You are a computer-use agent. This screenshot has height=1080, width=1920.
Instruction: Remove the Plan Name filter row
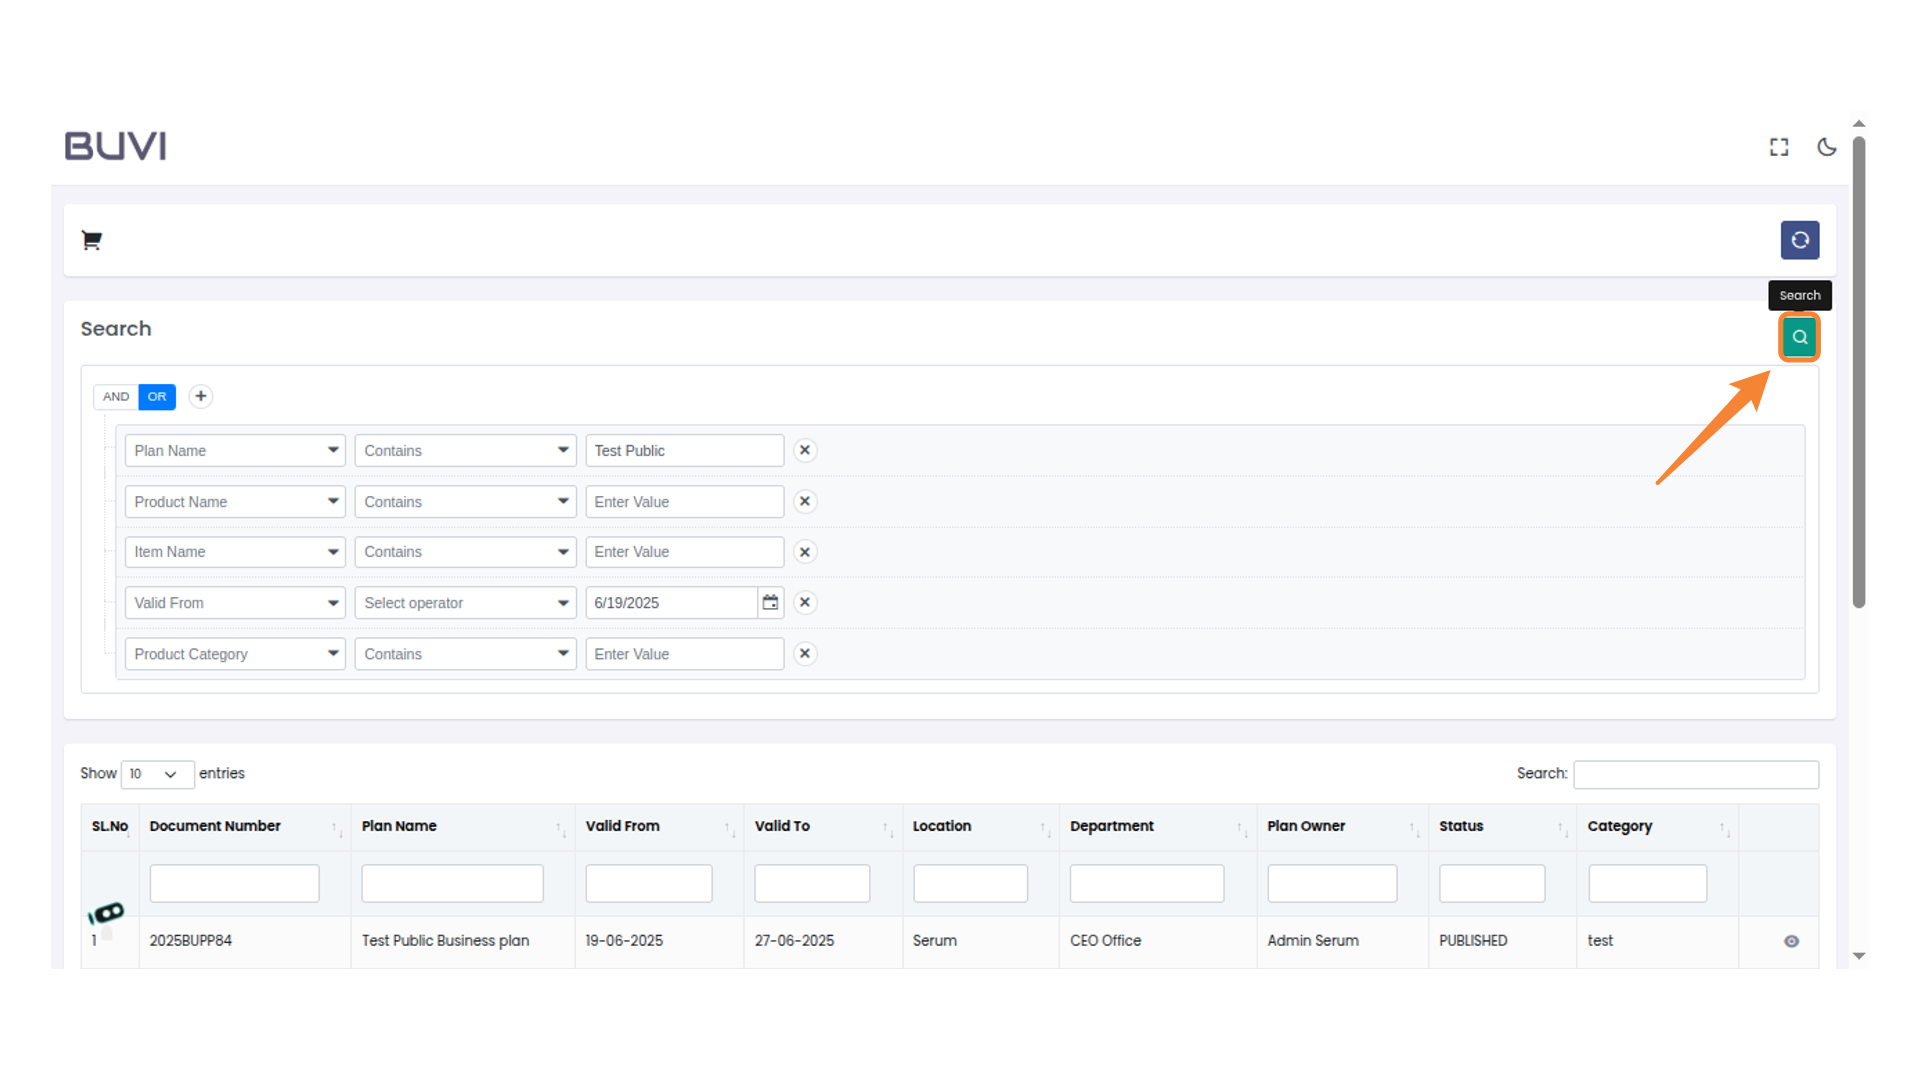[x=804, y=450]
